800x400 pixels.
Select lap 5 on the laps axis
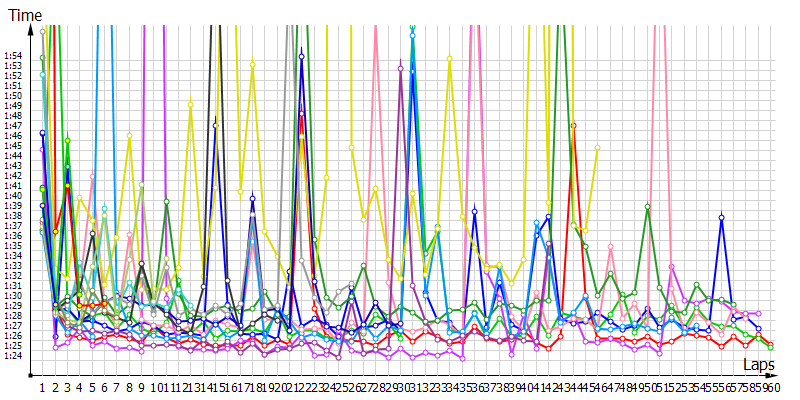point(92,386)
